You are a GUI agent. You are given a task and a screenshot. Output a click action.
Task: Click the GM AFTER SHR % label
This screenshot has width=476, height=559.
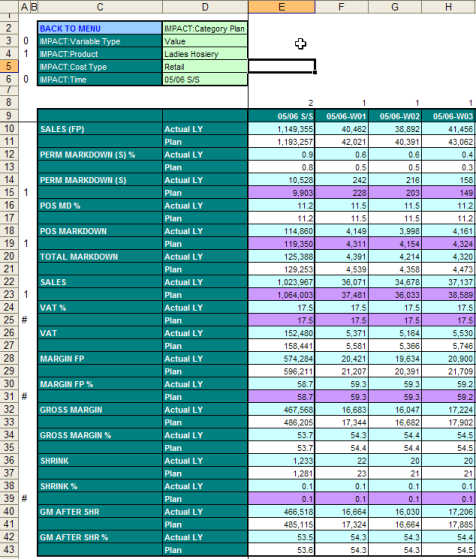[74, 537]
